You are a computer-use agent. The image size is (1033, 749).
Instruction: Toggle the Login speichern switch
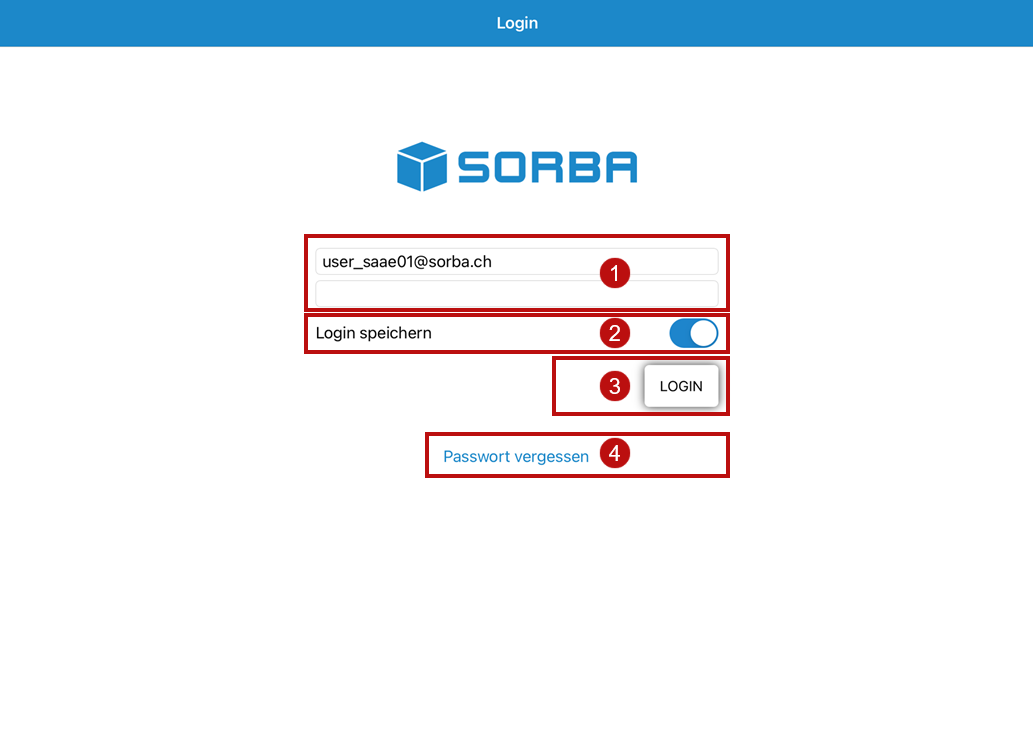coord(693,333)
